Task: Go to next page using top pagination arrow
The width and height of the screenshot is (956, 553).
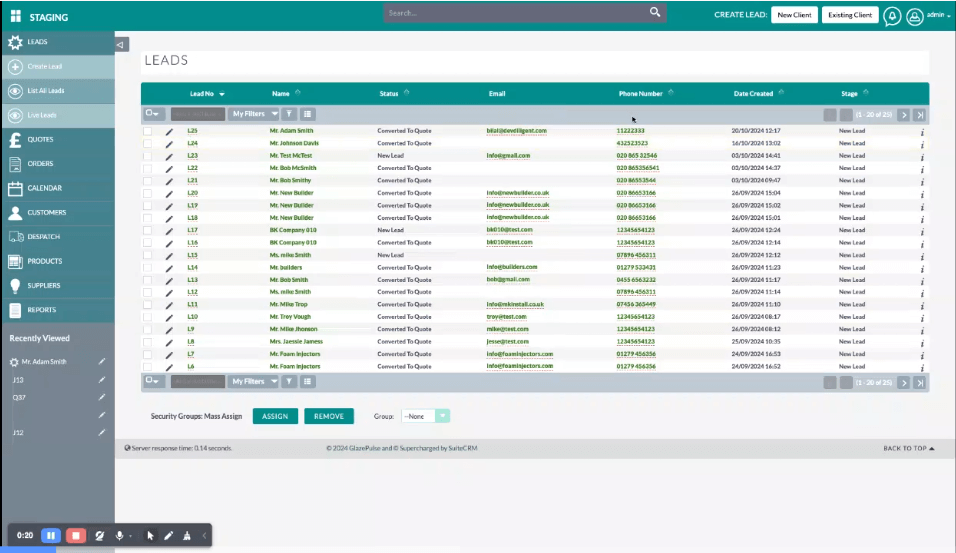Action: pos(903,115)
